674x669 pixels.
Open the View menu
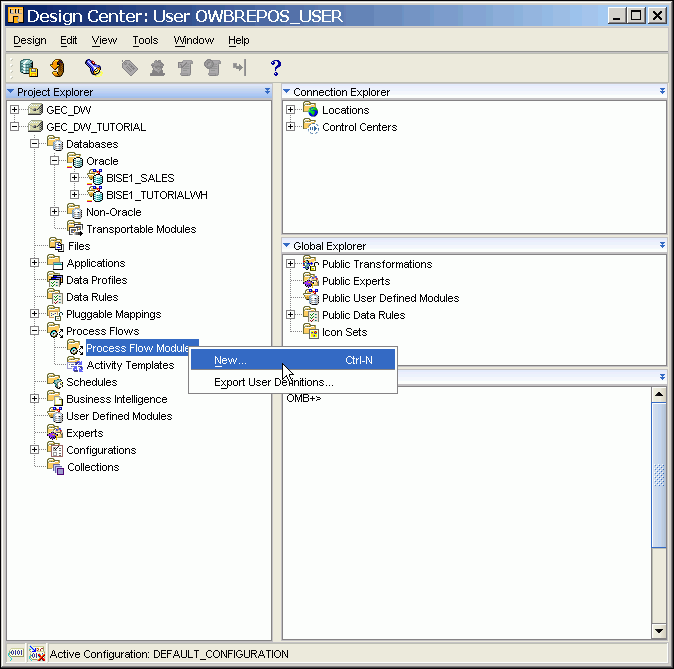(x=104, y=40)
